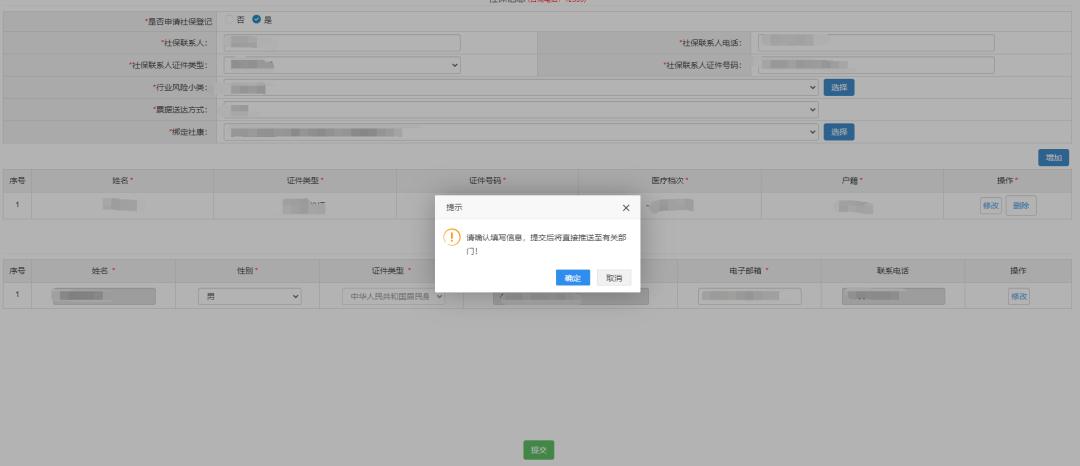Expand the 绑定社康 dropdown

pos(520,132)
